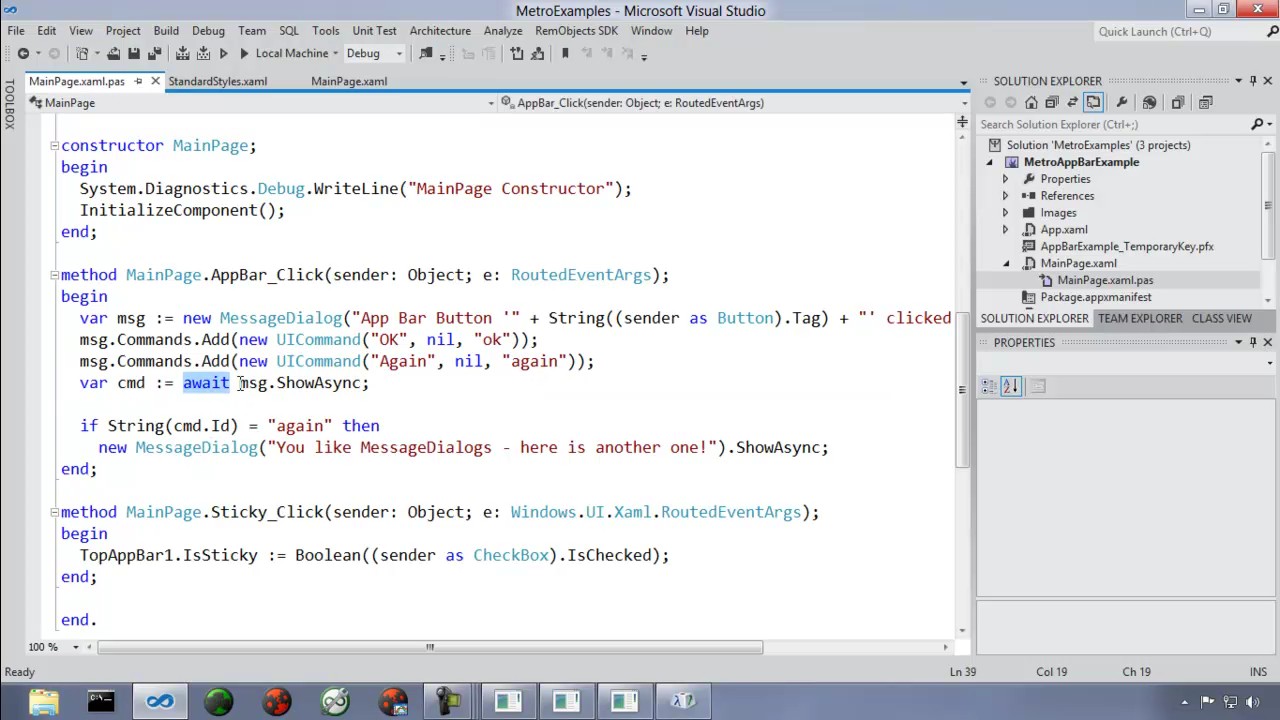Click the camcorder icon on taskbar
The height and width of the screenshot is (720, 1280).
(x=450, y=701)
